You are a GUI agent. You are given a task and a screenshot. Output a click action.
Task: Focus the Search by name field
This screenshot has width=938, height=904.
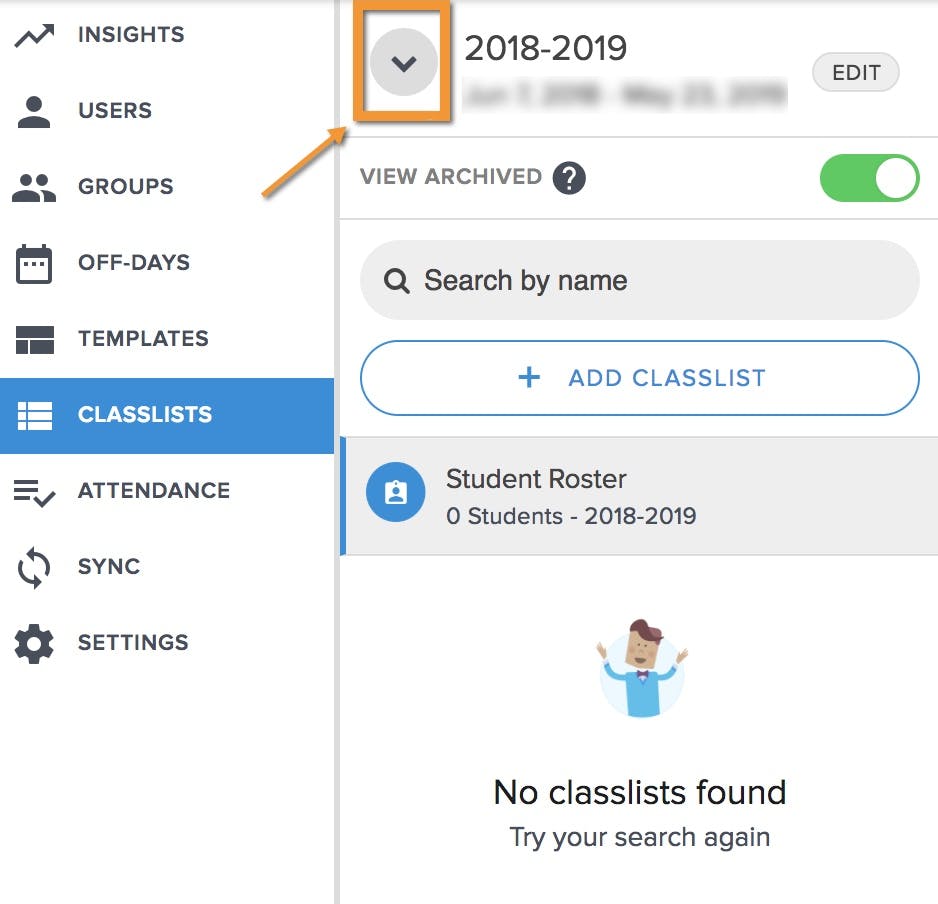(x=639, y=280)
